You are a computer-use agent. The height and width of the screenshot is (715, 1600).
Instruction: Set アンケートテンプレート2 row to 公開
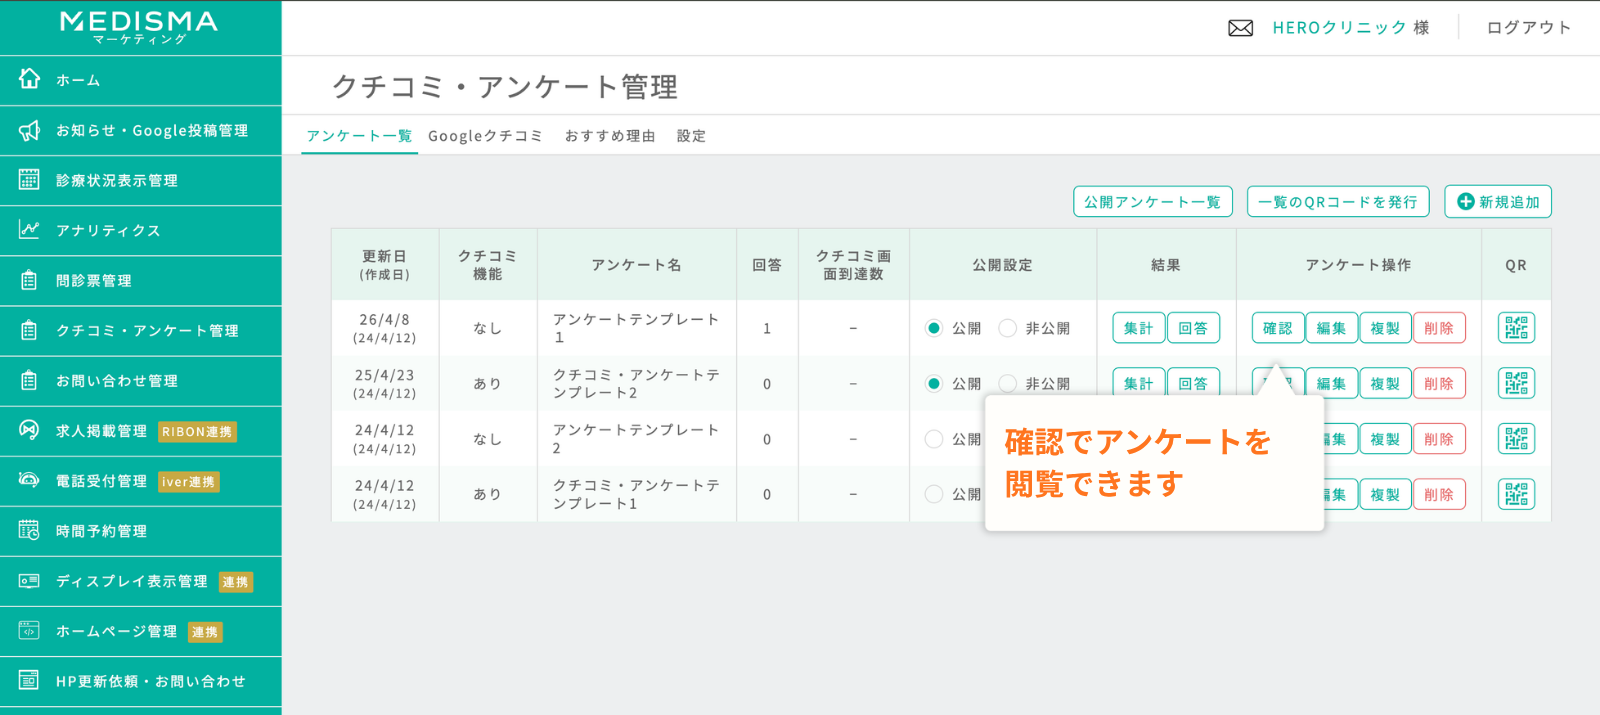point(934,438)
